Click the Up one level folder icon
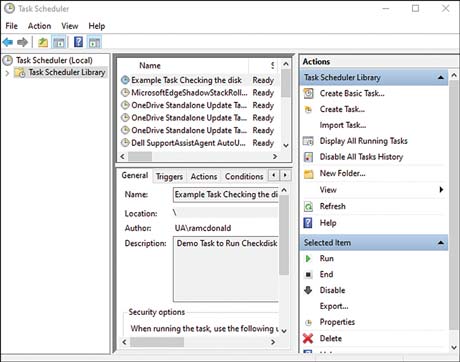Viewport: 460px width, 362px height. [43, 42]
